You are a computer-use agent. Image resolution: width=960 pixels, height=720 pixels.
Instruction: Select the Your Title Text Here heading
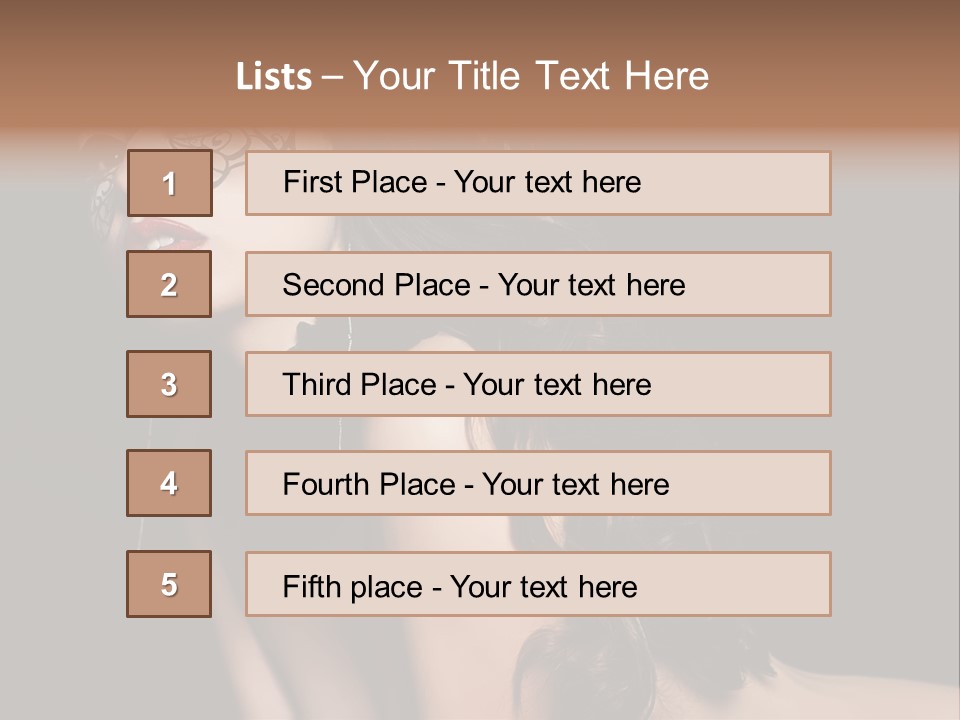click(x=531, y=76)
